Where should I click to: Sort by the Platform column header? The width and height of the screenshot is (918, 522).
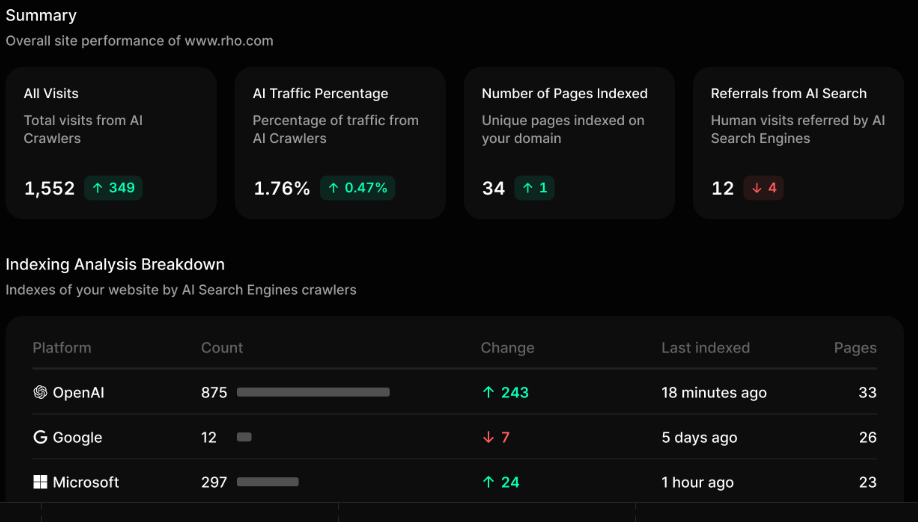62,348
